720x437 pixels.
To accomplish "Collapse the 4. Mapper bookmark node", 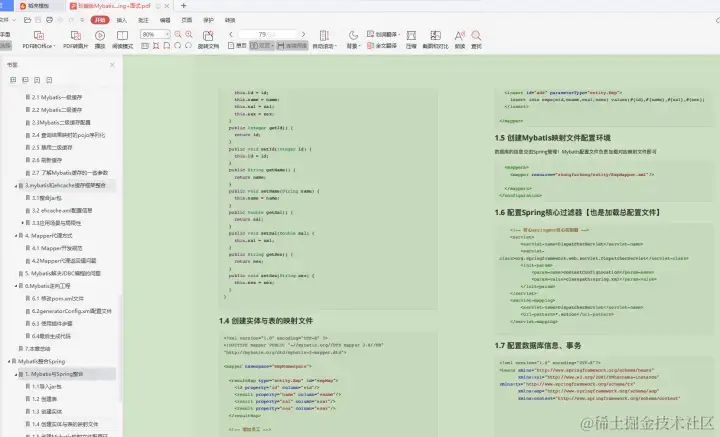I will [x=16, y=236].
